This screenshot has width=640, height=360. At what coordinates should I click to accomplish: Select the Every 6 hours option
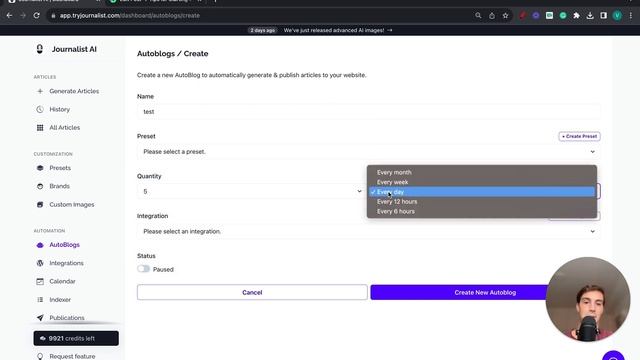coord(482,211)
